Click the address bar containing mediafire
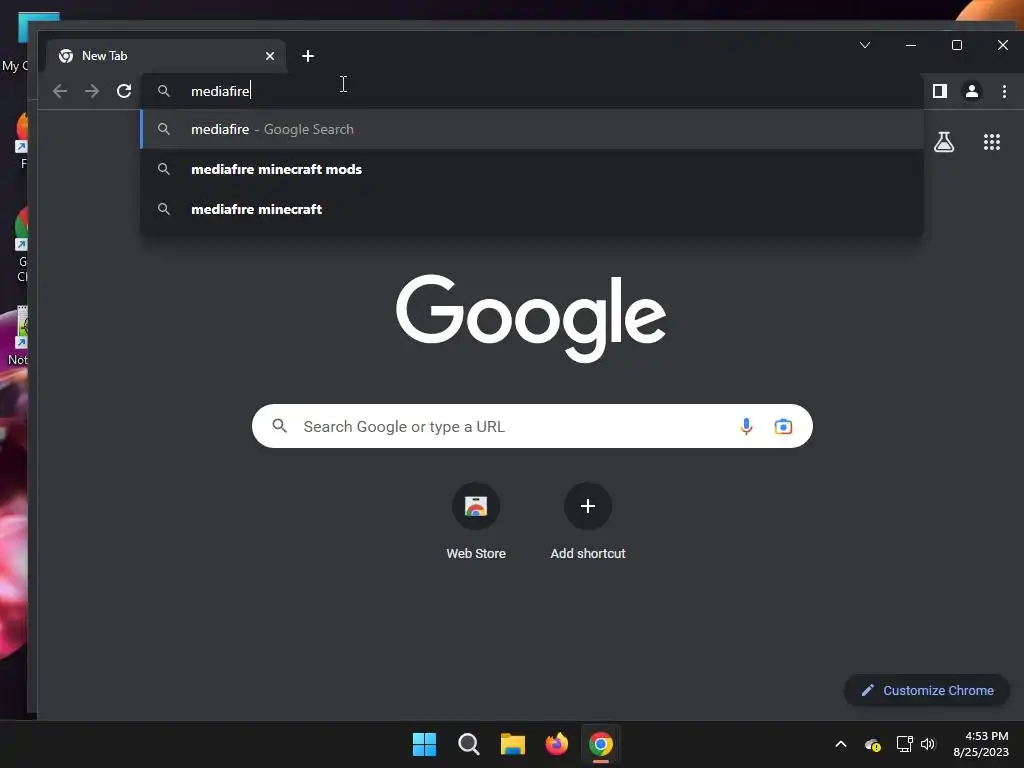Screen dimensions: 1024x768 coord(532,91)
